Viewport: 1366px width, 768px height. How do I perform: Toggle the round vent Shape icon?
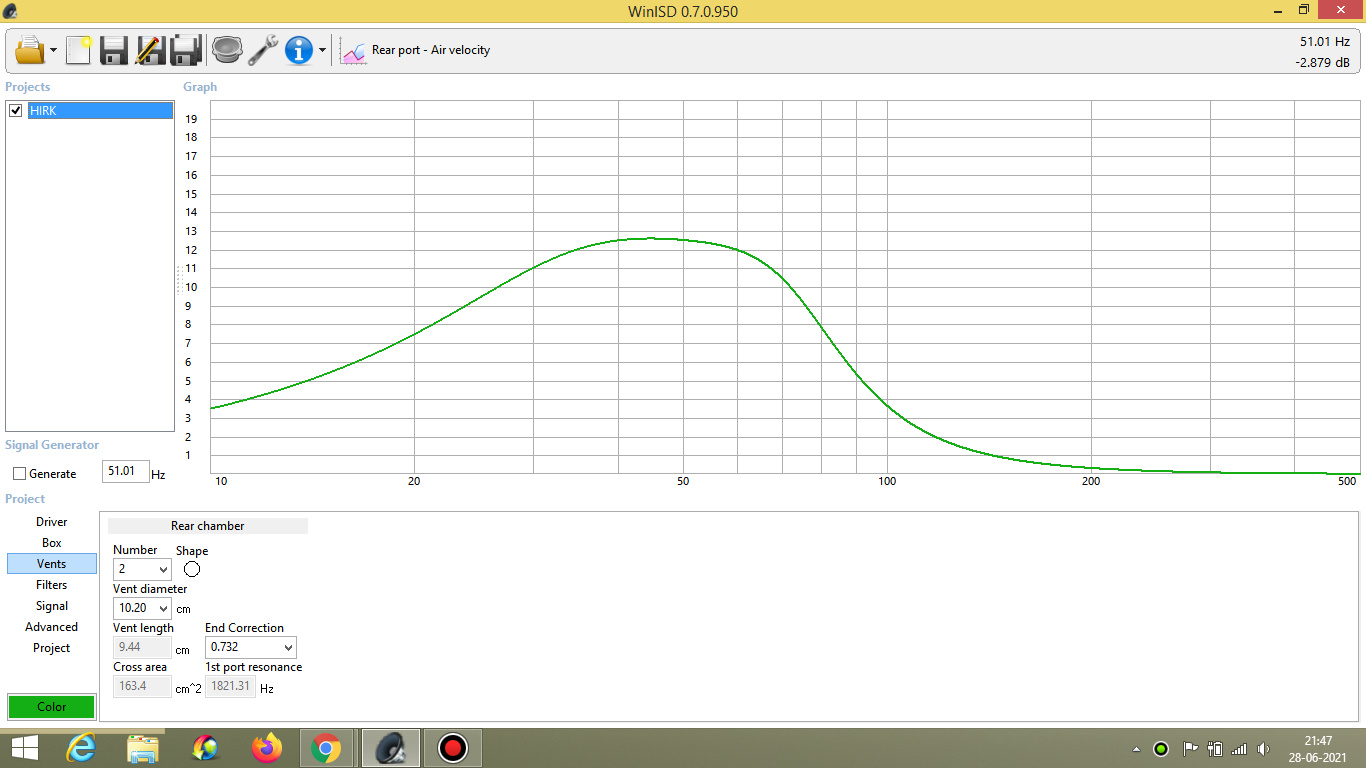click(192, 569)
